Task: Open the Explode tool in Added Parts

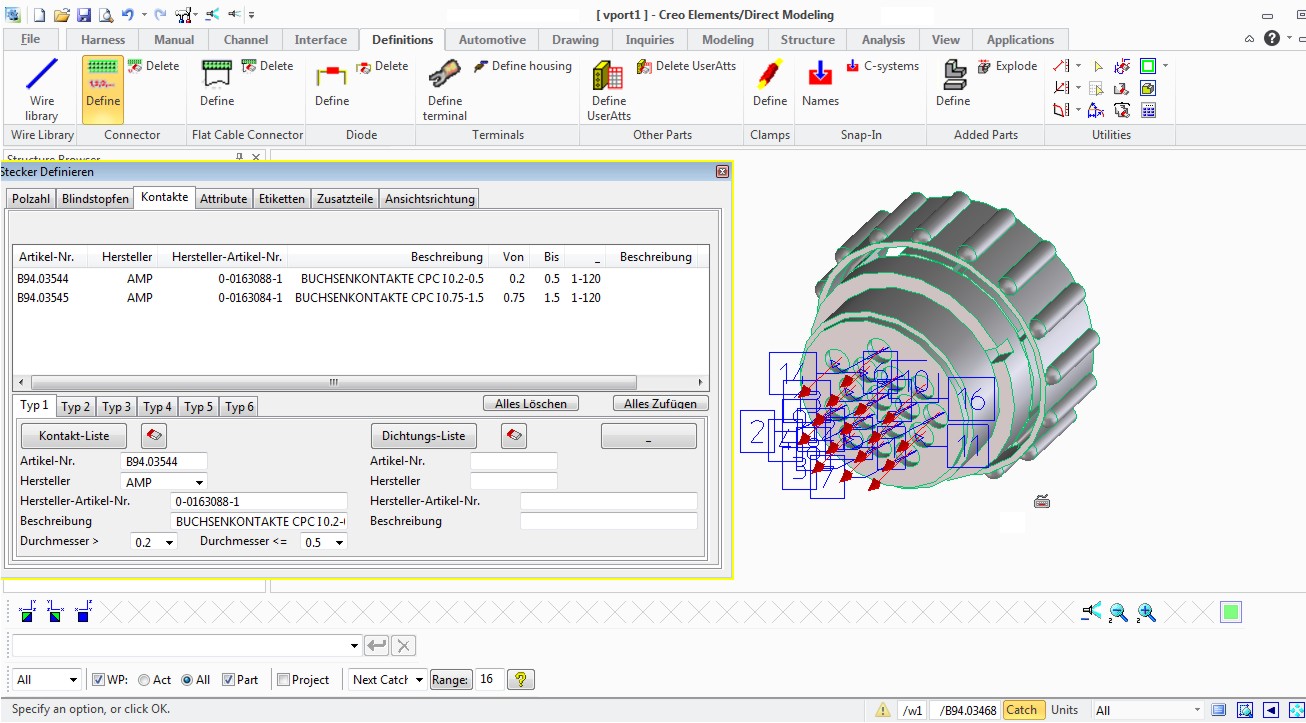Action: pos(1008,66)
